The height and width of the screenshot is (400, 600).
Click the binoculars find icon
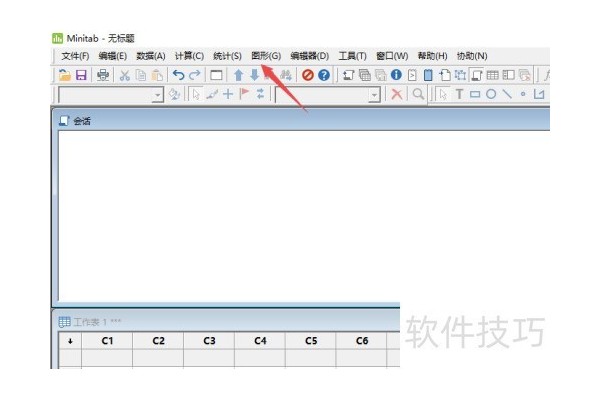pos(285,75)
